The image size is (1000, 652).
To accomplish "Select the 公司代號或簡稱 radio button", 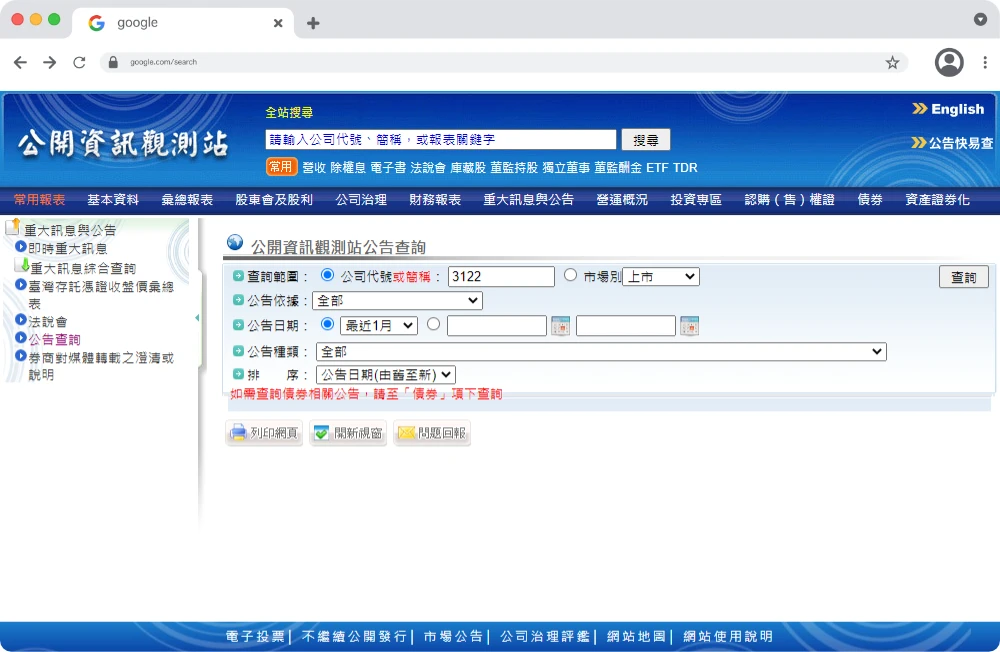I will 327,275.
